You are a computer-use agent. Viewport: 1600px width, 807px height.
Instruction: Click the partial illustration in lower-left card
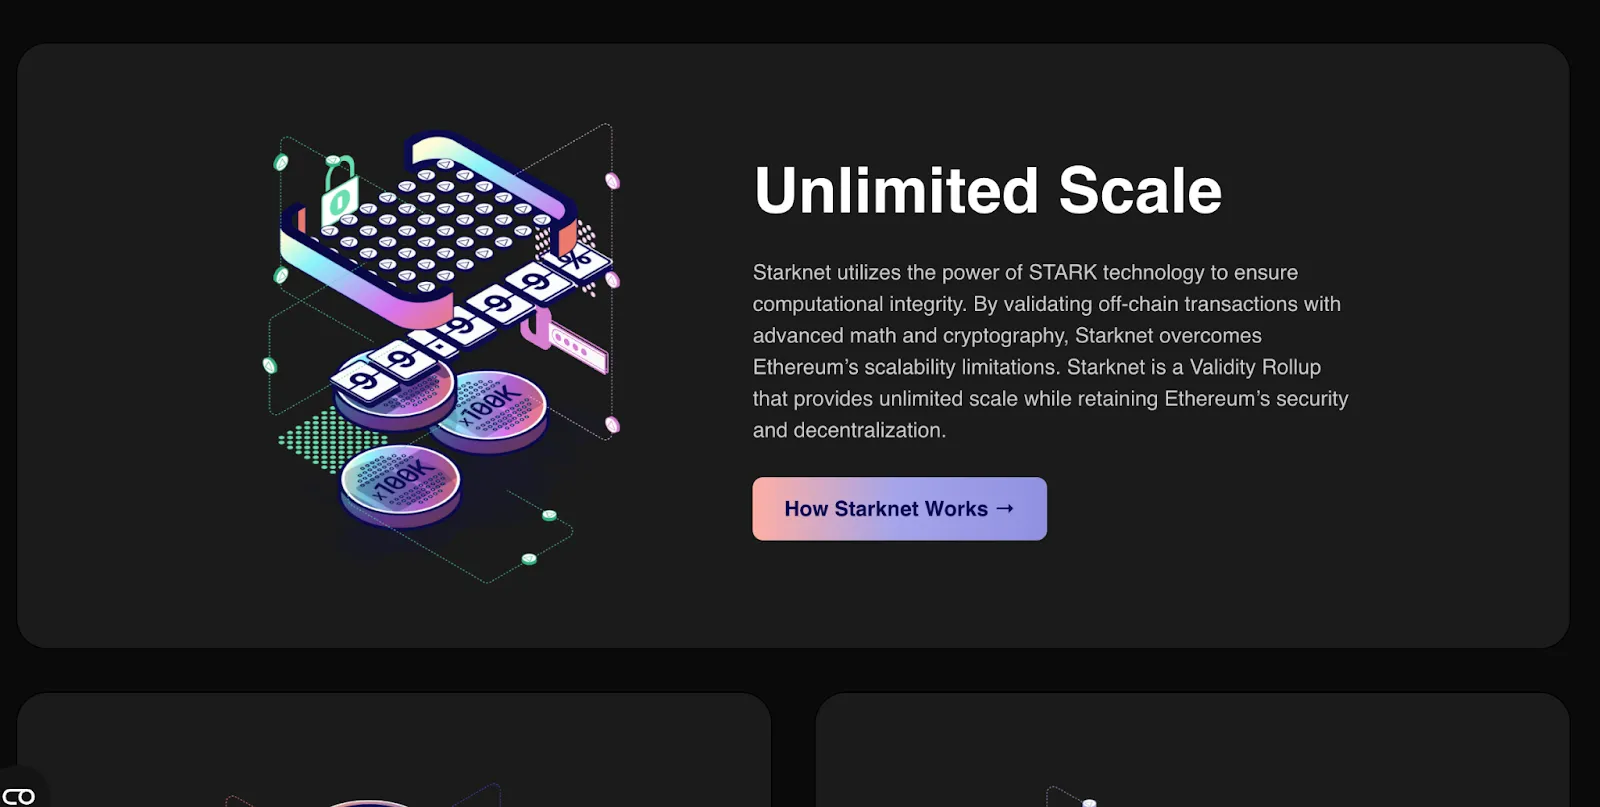tap(365, 797)
